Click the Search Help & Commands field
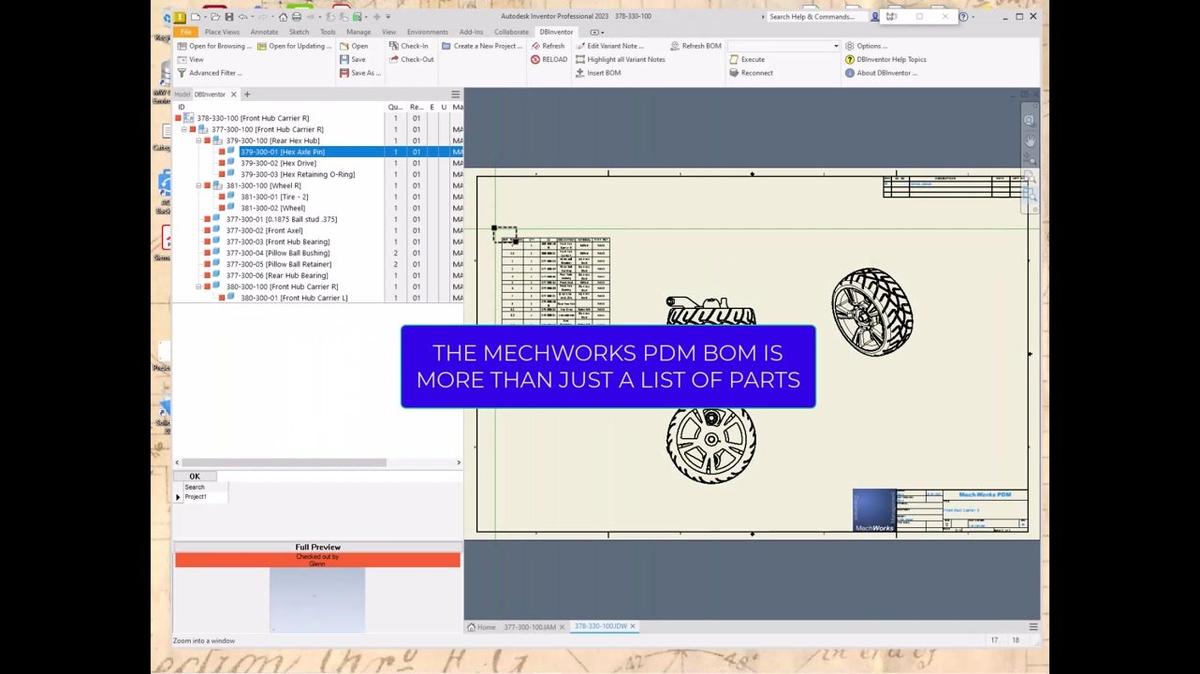This screenshot has width=1200, height=674. pyautogui.click(x=816, y=17)
